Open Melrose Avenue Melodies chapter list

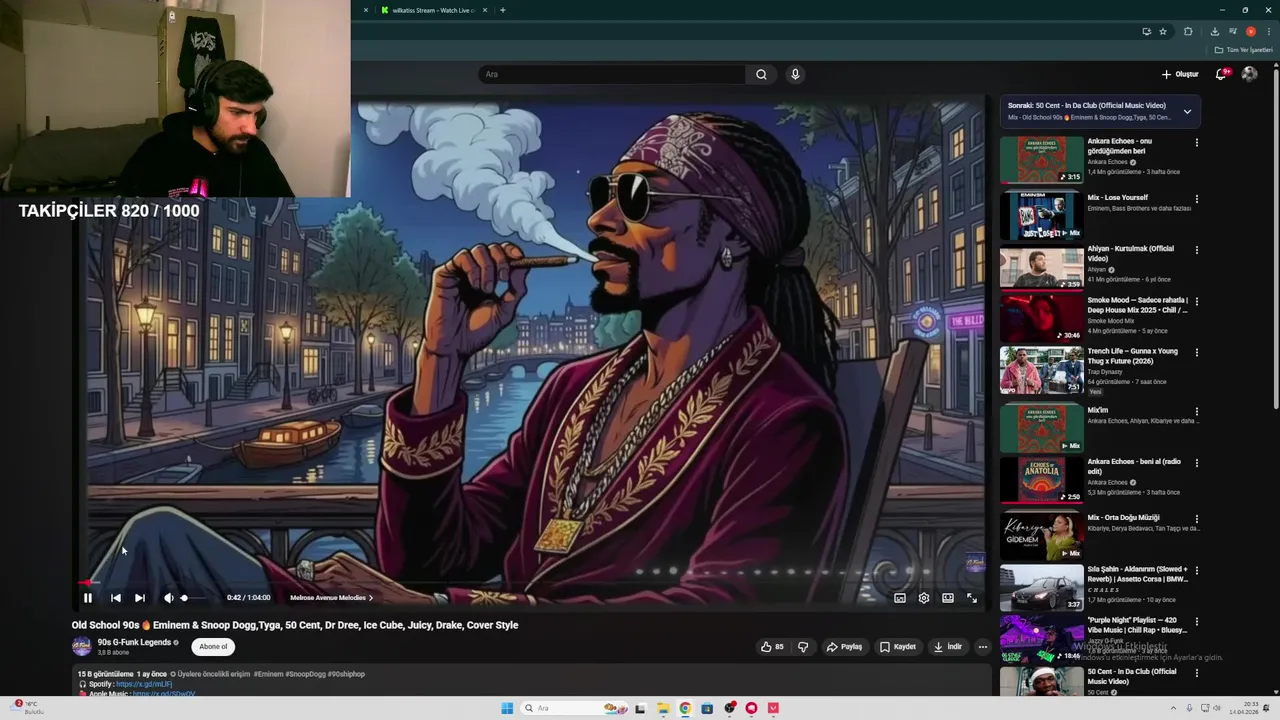331,598
